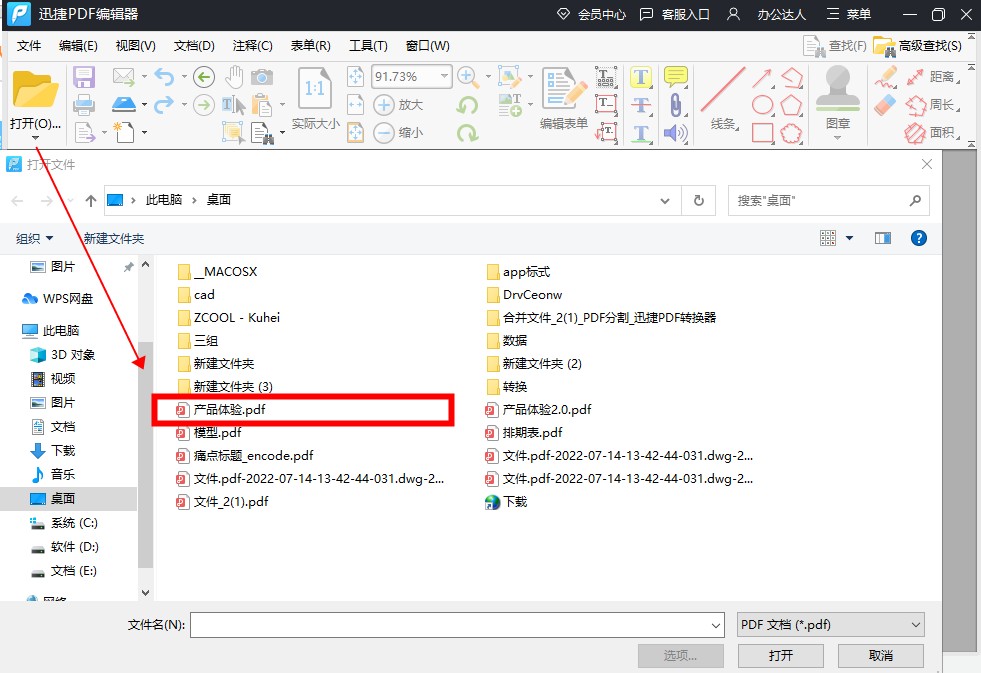Click the 取消 button
The image size is (981, 673).
coord(880,655)
